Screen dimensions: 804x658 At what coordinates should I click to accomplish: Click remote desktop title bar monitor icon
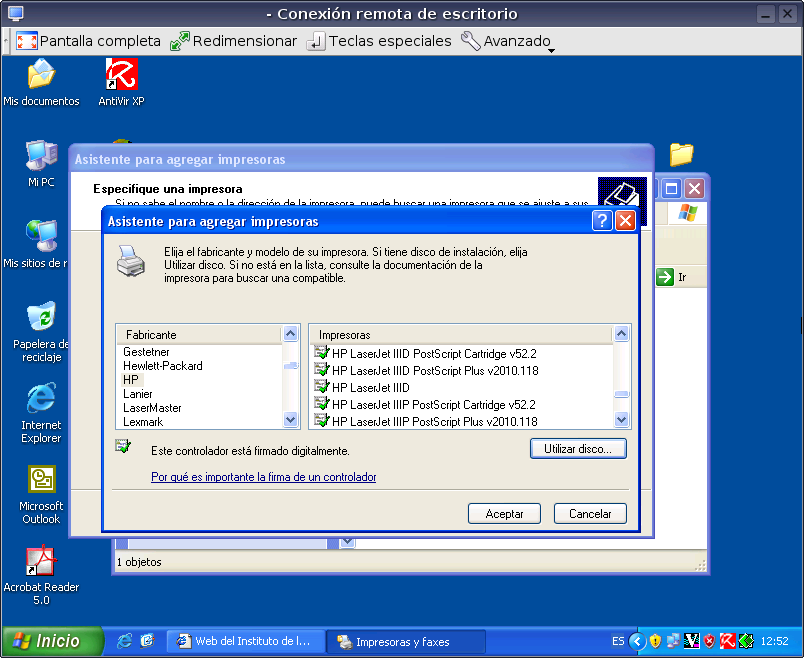click(x=15, y=14)
